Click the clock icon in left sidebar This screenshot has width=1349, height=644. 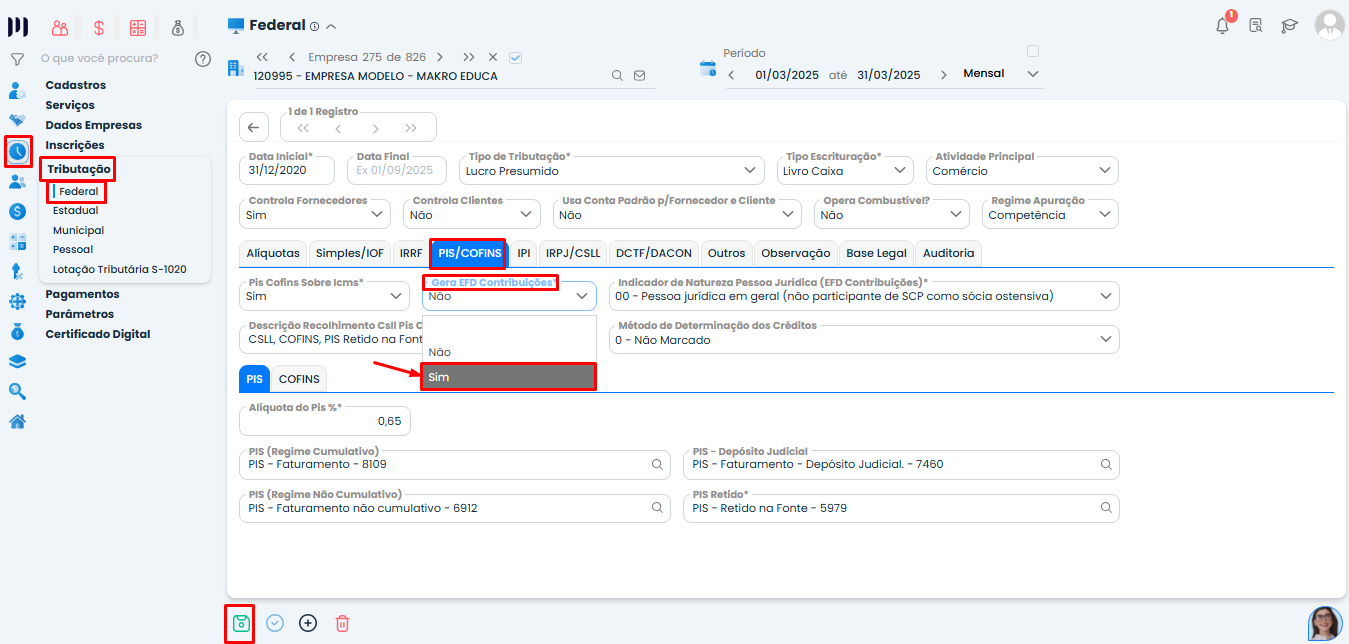click(x=18, y=152)
